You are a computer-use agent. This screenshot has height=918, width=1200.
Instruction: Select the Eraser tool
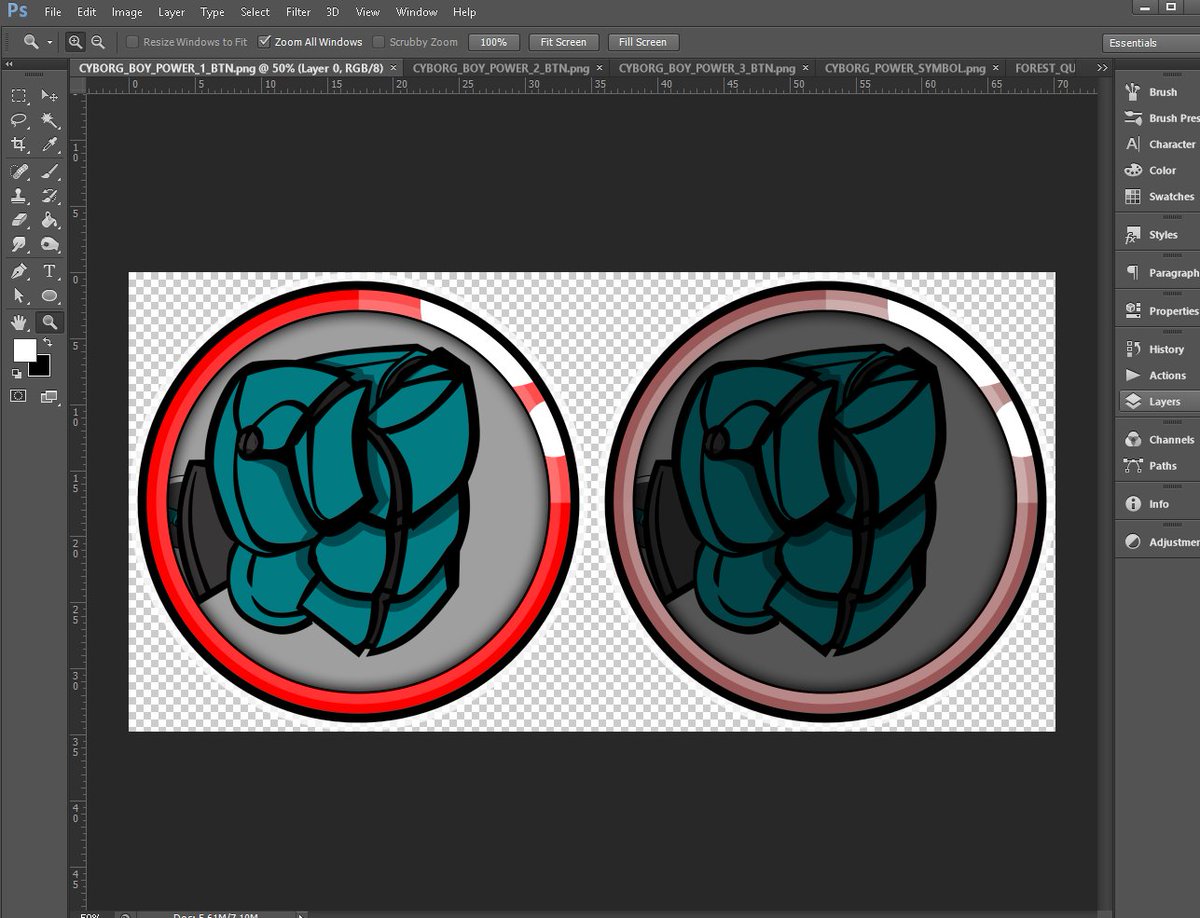[x=19, y=220]
